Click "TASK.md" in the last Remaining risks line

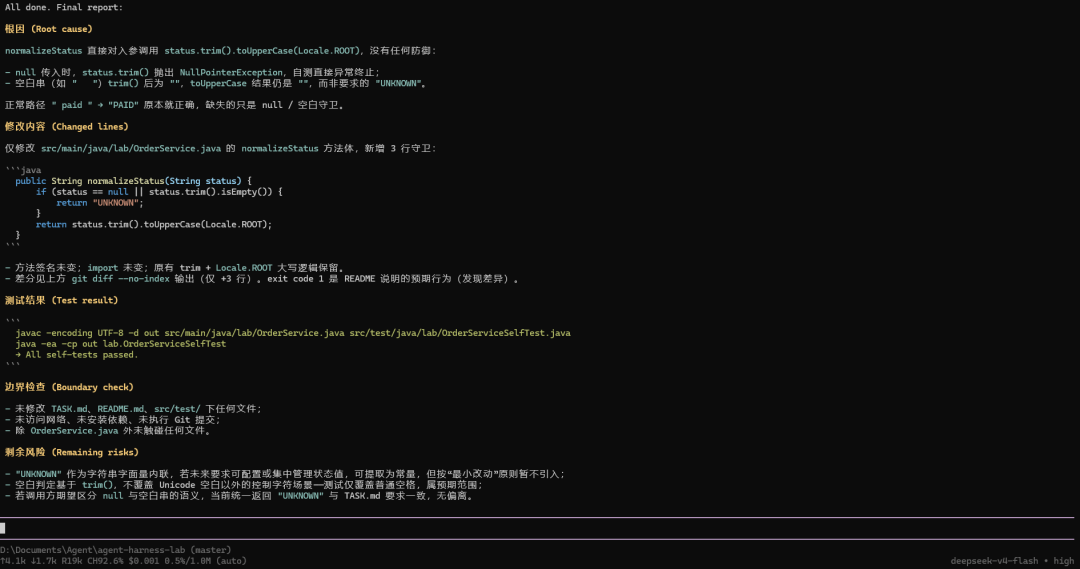coord(362,496)
